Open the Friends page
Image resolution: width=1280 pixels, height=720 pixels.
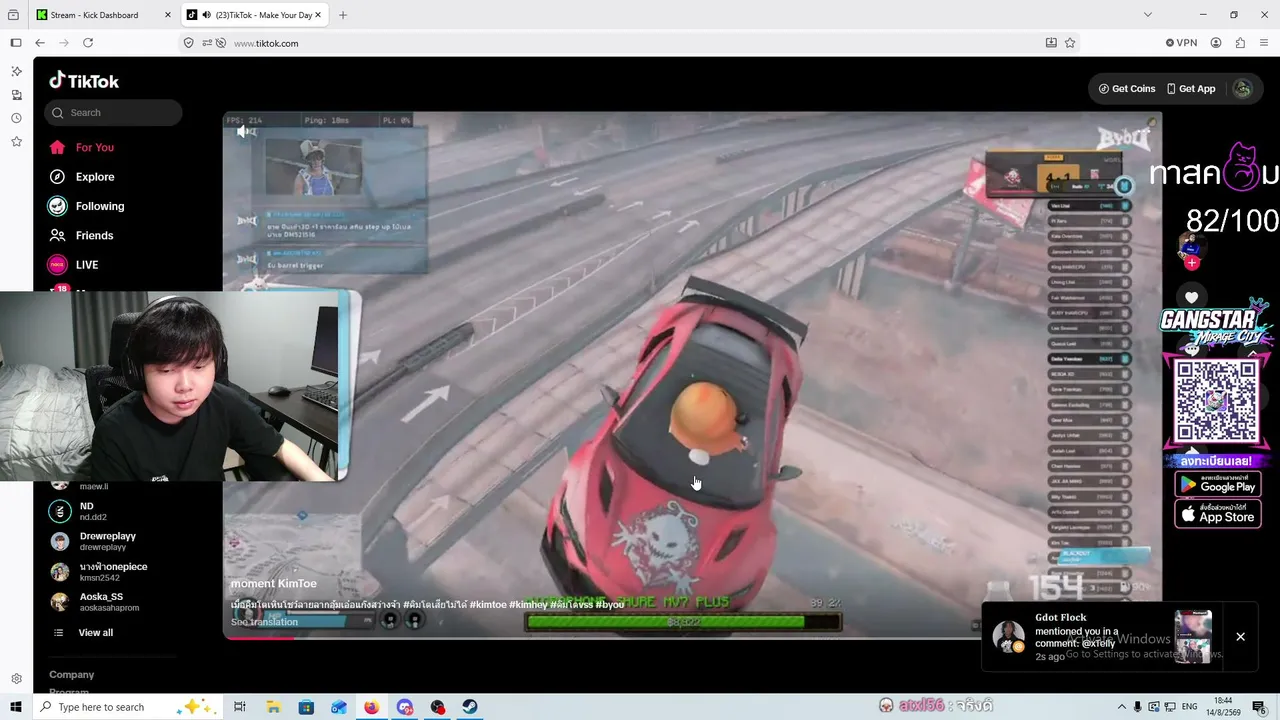coord(94,235)
